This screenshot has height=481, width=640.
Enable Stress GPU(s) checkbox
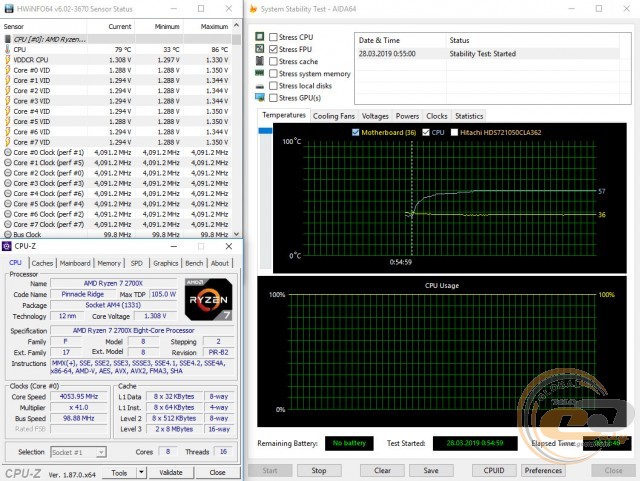click(x=273, y=98)
